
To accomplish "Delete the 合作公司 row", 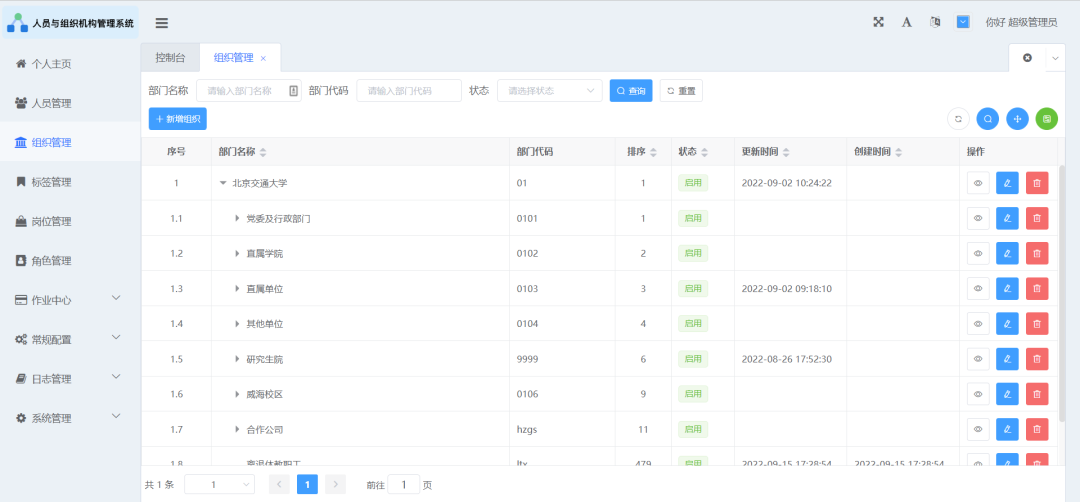I will (1037, 429).
